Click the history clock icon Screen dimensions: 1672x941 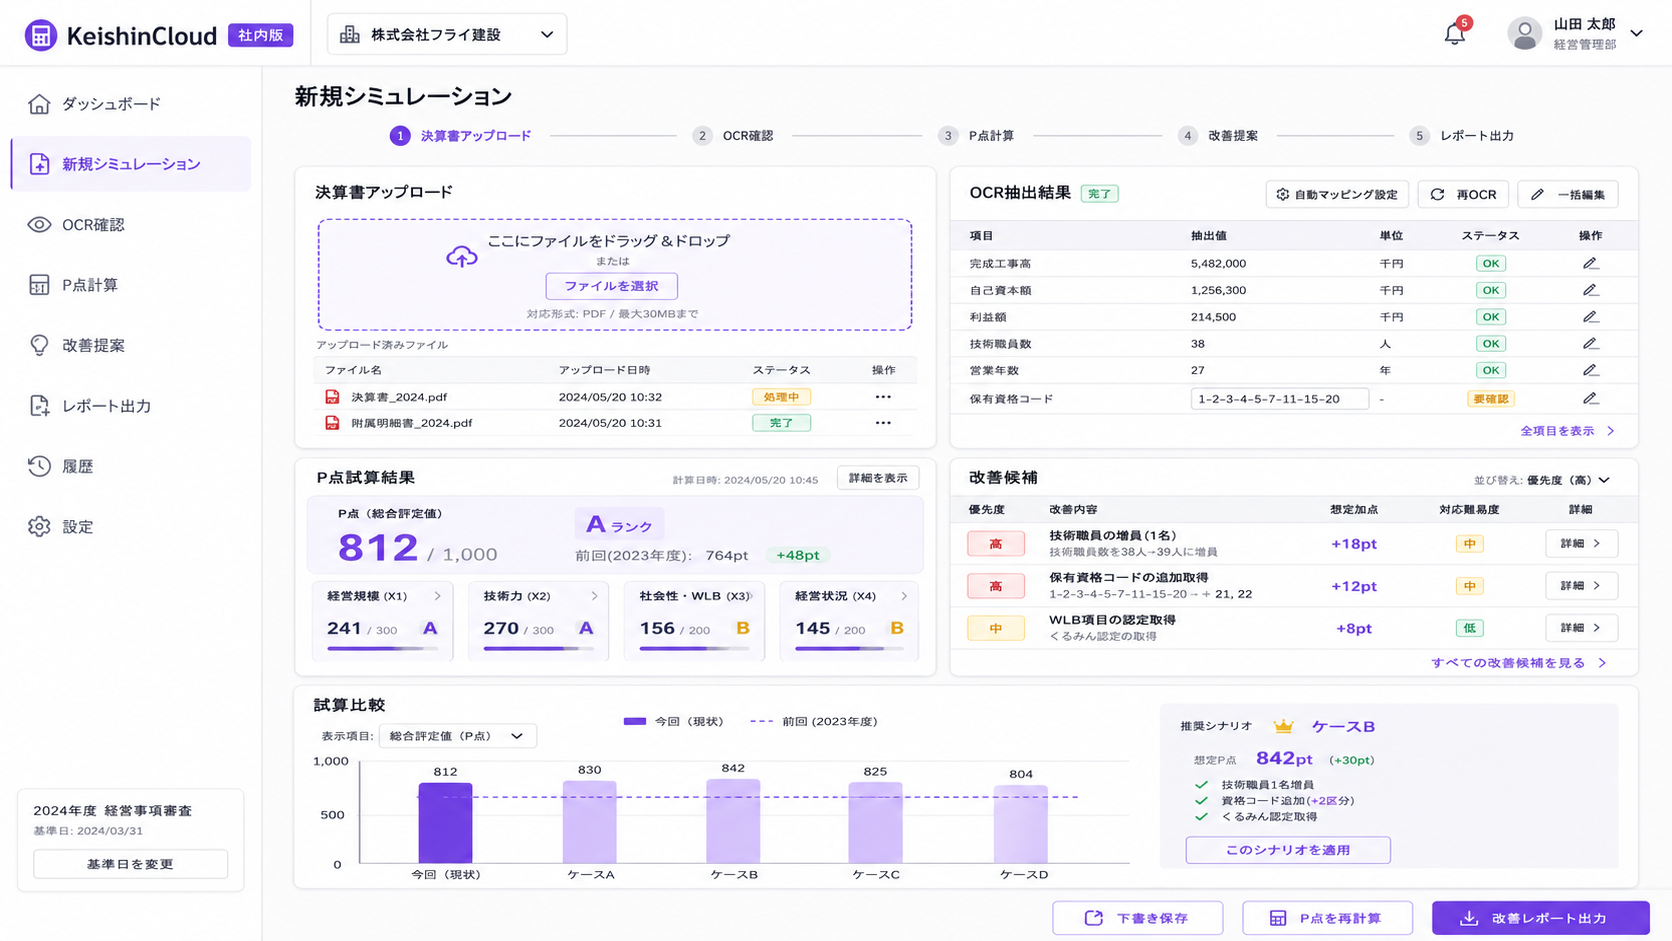coord(39,466)
